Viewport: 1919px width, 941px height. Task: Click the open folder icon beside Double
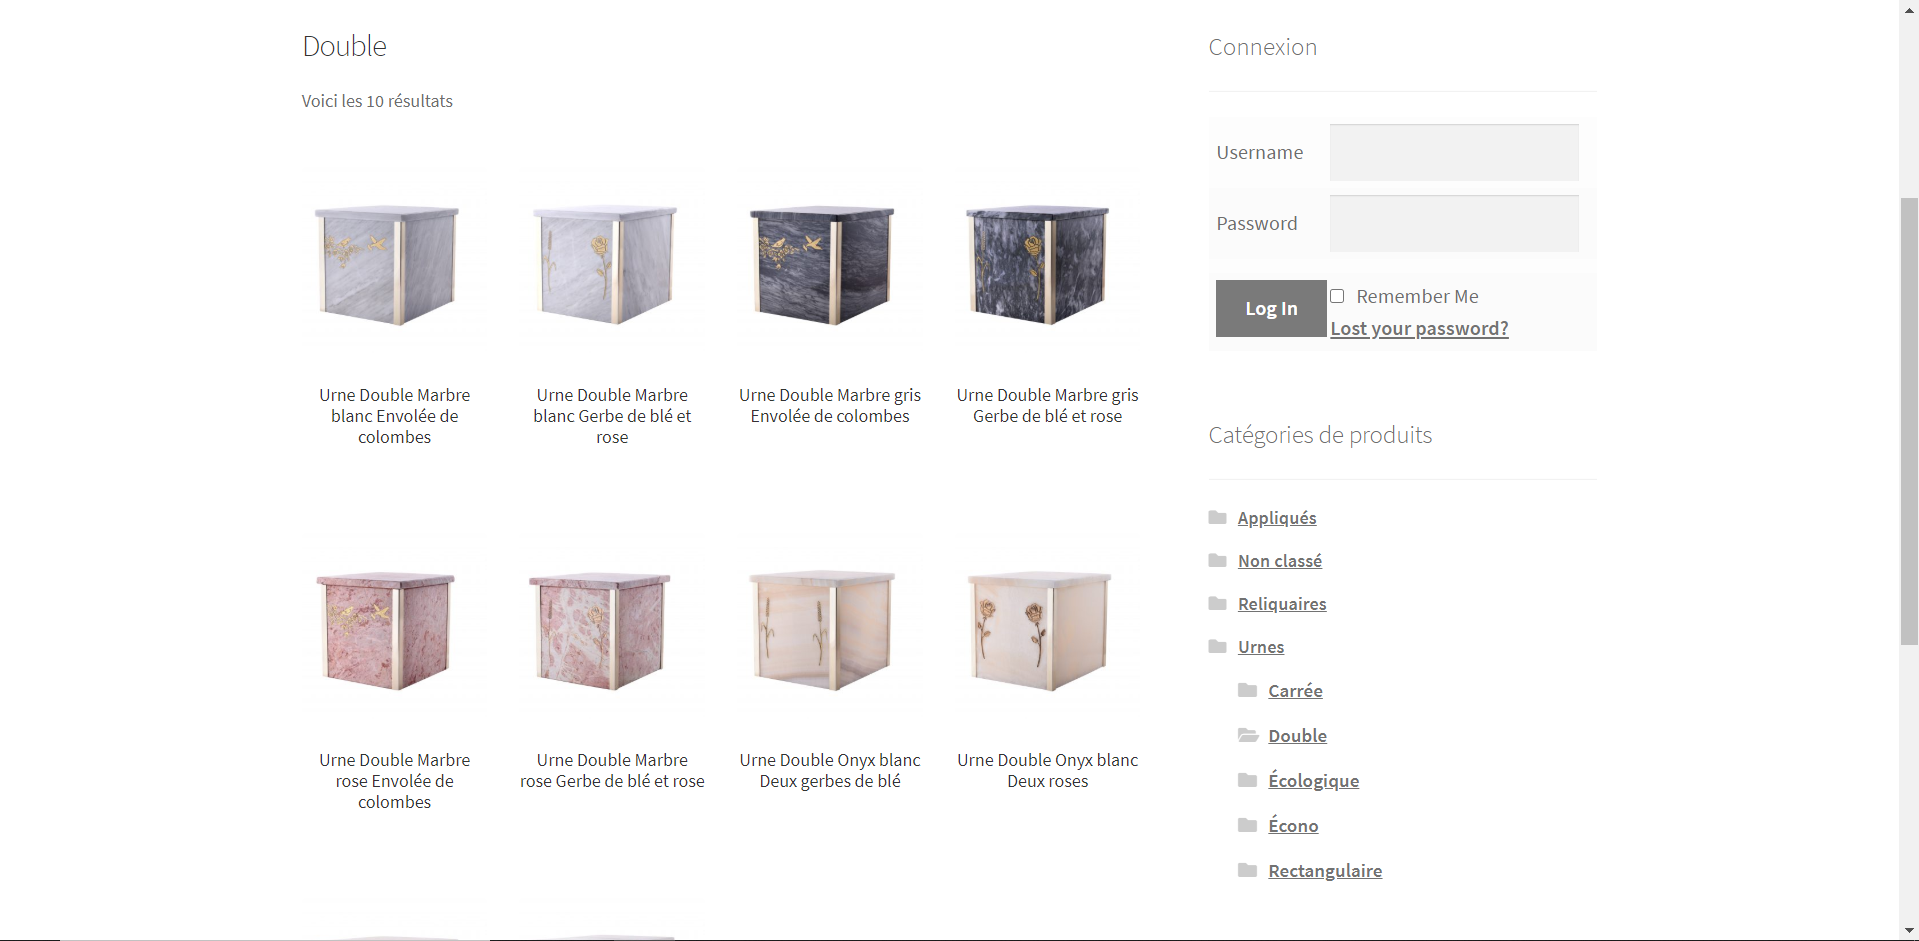pos(1248,735)
